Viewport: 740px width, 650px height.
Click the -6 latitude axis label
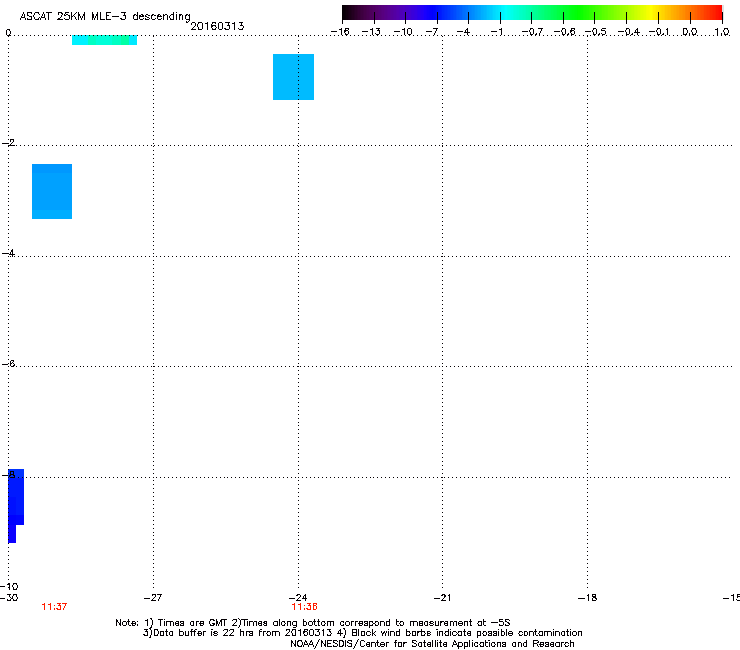point(8,363)
